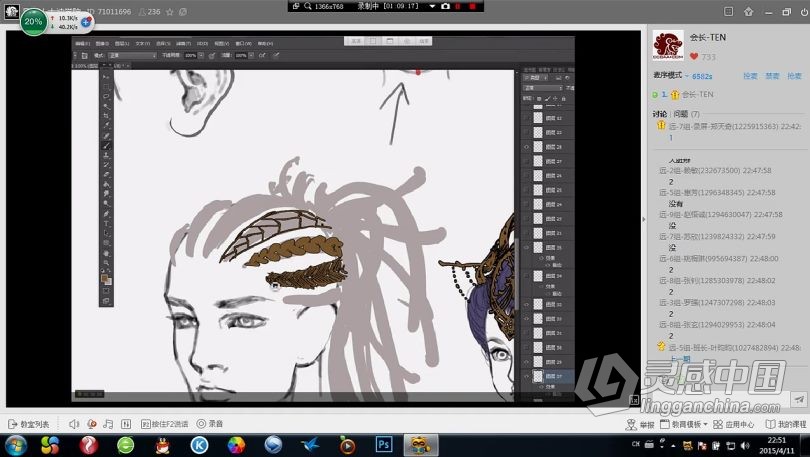Click the 投麦 link
The height and width of the screenshot is (457, 810).
[x=750, y=76]
